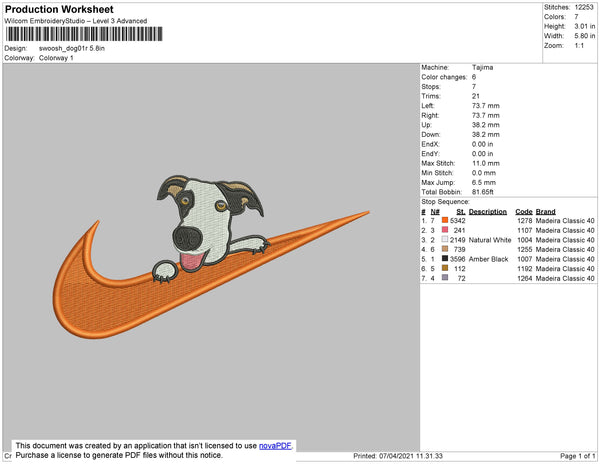Click the printed date '07/04/2021 11.31.33'
This screenshot has width=600, height=464.
click(411, 456)
